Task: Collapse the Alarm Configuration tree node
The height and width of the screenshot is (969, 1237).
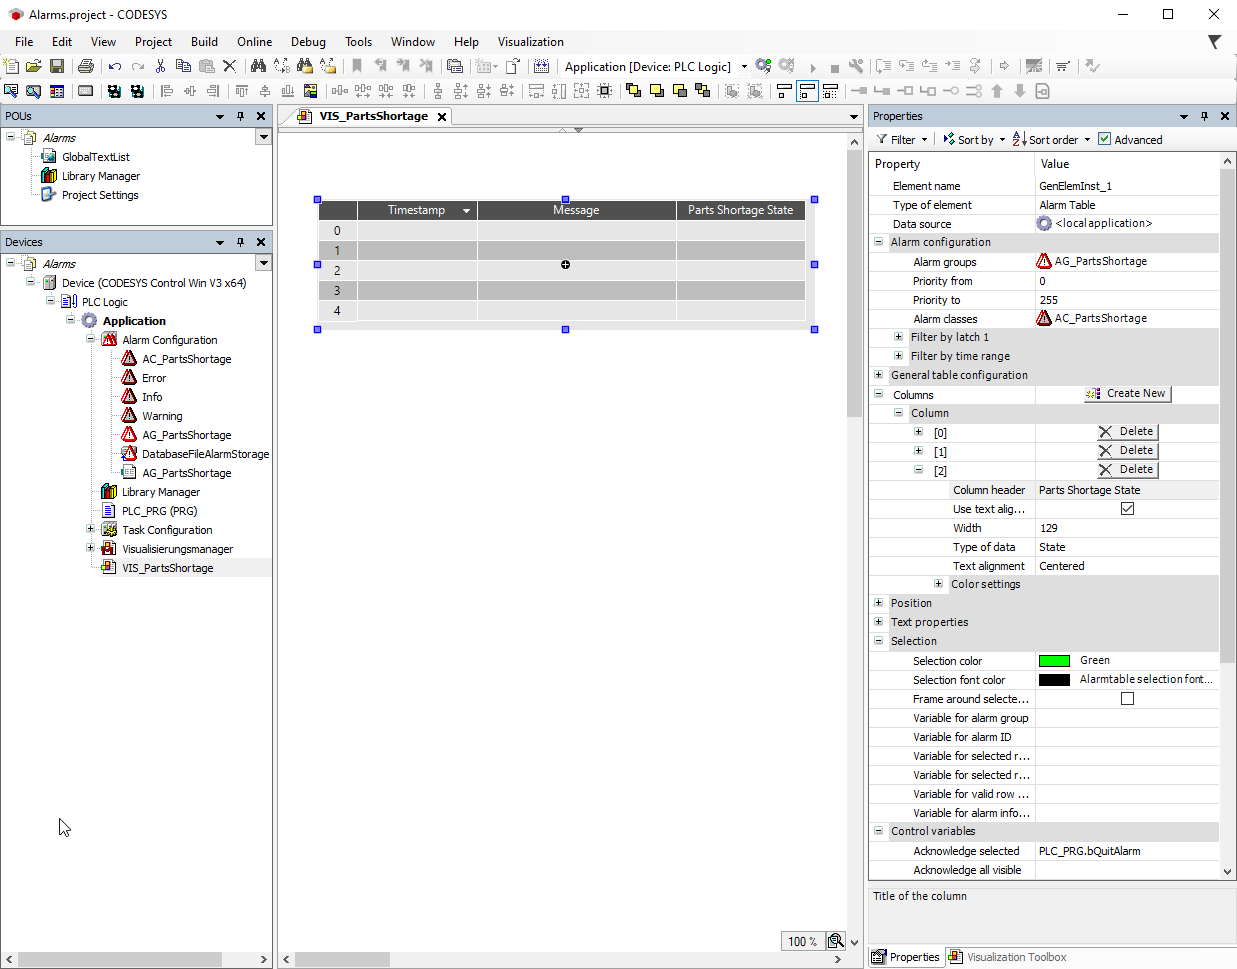Action: 90,340
